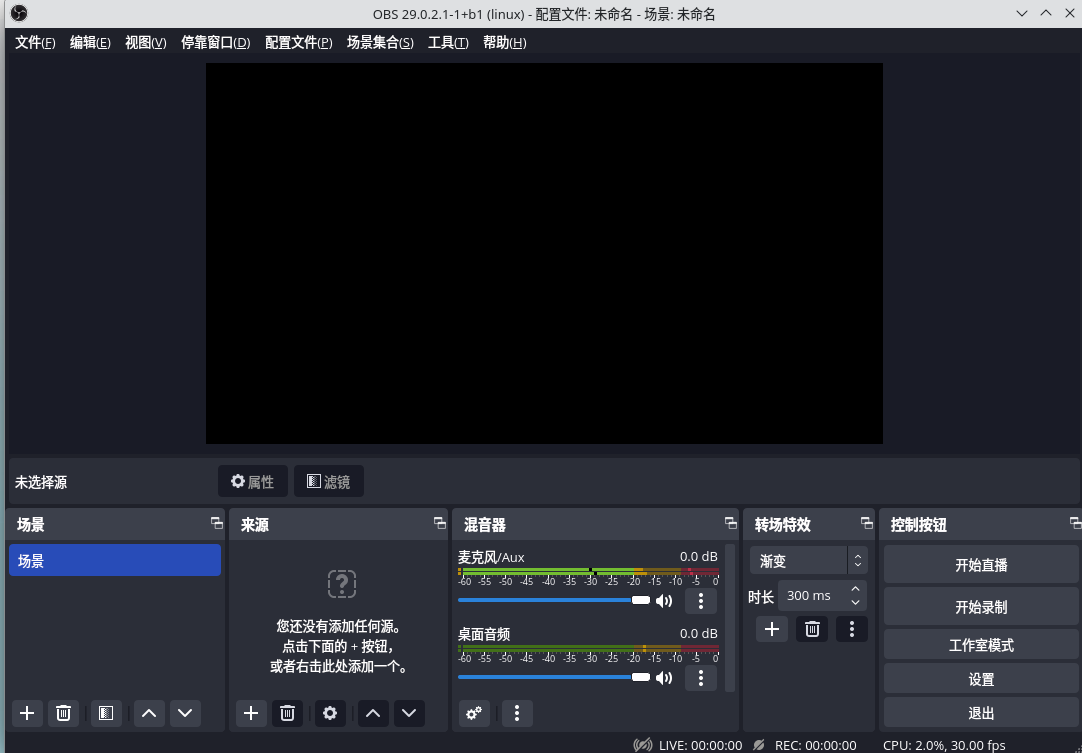Image resolution: width=1082 pixels, height=753 pixels.
Task: Undock the 转场特效 panel
Action: (x=867, y=523)
